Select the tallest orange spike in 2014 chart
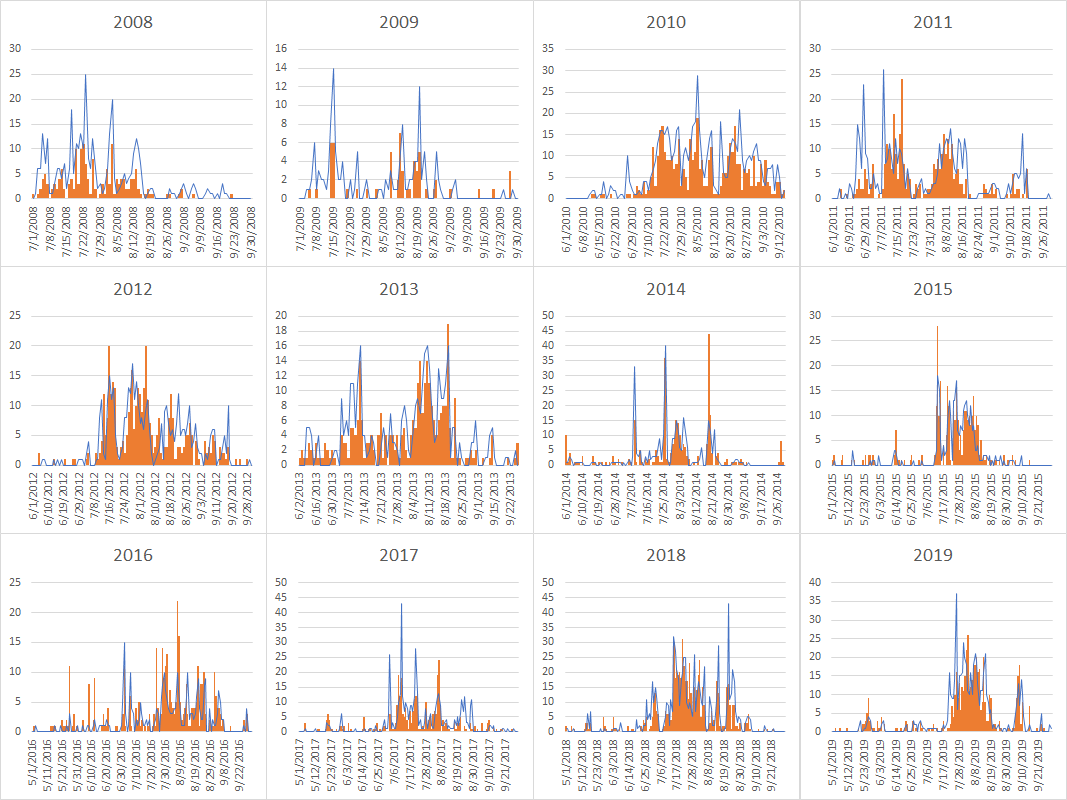Viewport: 1067px width, 800px height. pos(709,336)
